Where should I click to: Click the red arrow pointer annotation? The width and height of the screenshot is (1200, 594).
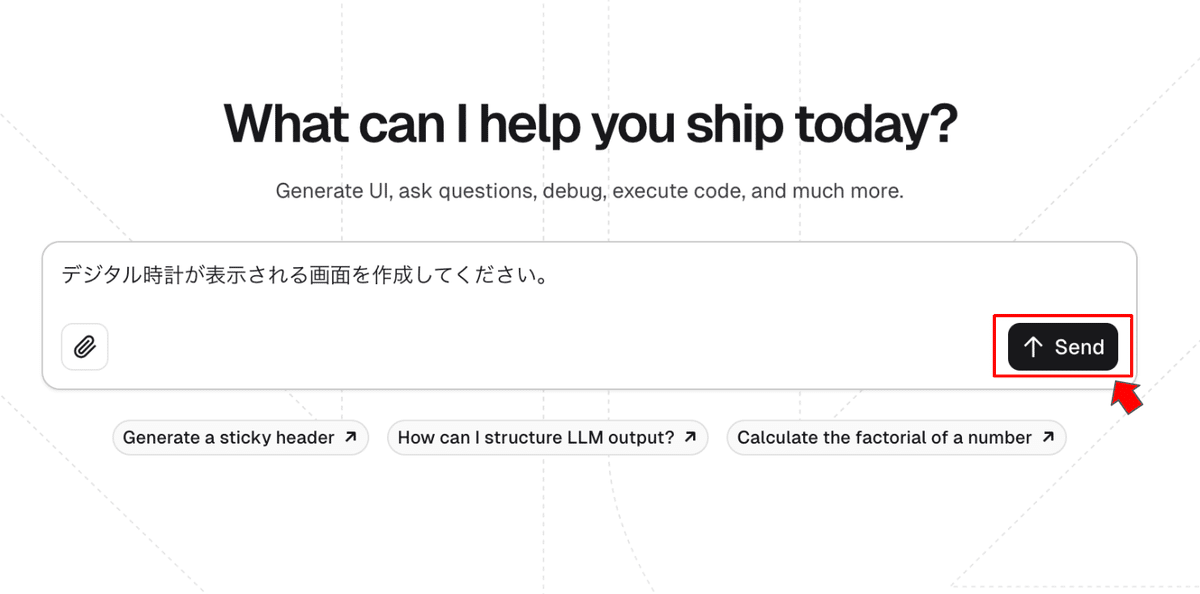click(1128, 396)
